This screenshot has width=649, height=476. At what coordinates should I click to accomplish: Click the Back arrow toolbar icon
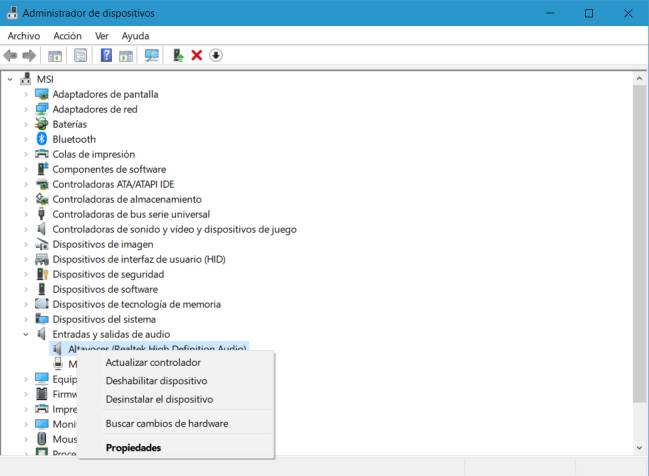coord(10,55)
